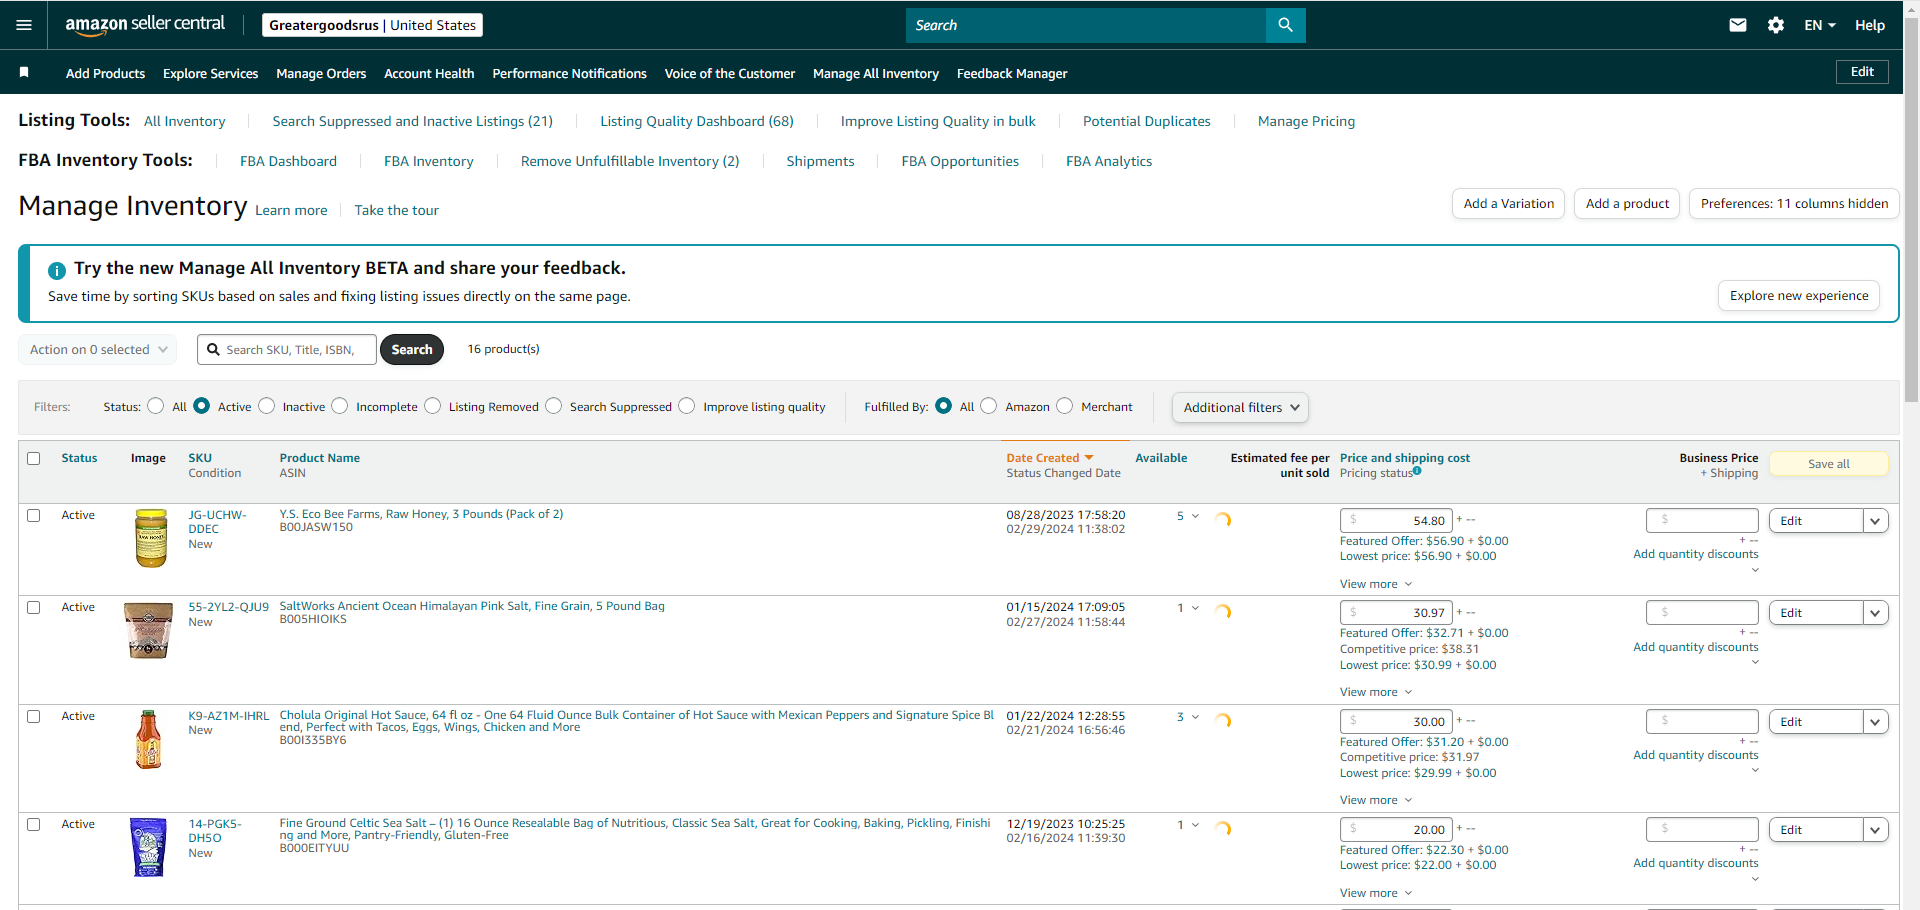This screenshot has height=910, width=1920.
Task: Open Explore Services menu item
Action: click(211, 73)
